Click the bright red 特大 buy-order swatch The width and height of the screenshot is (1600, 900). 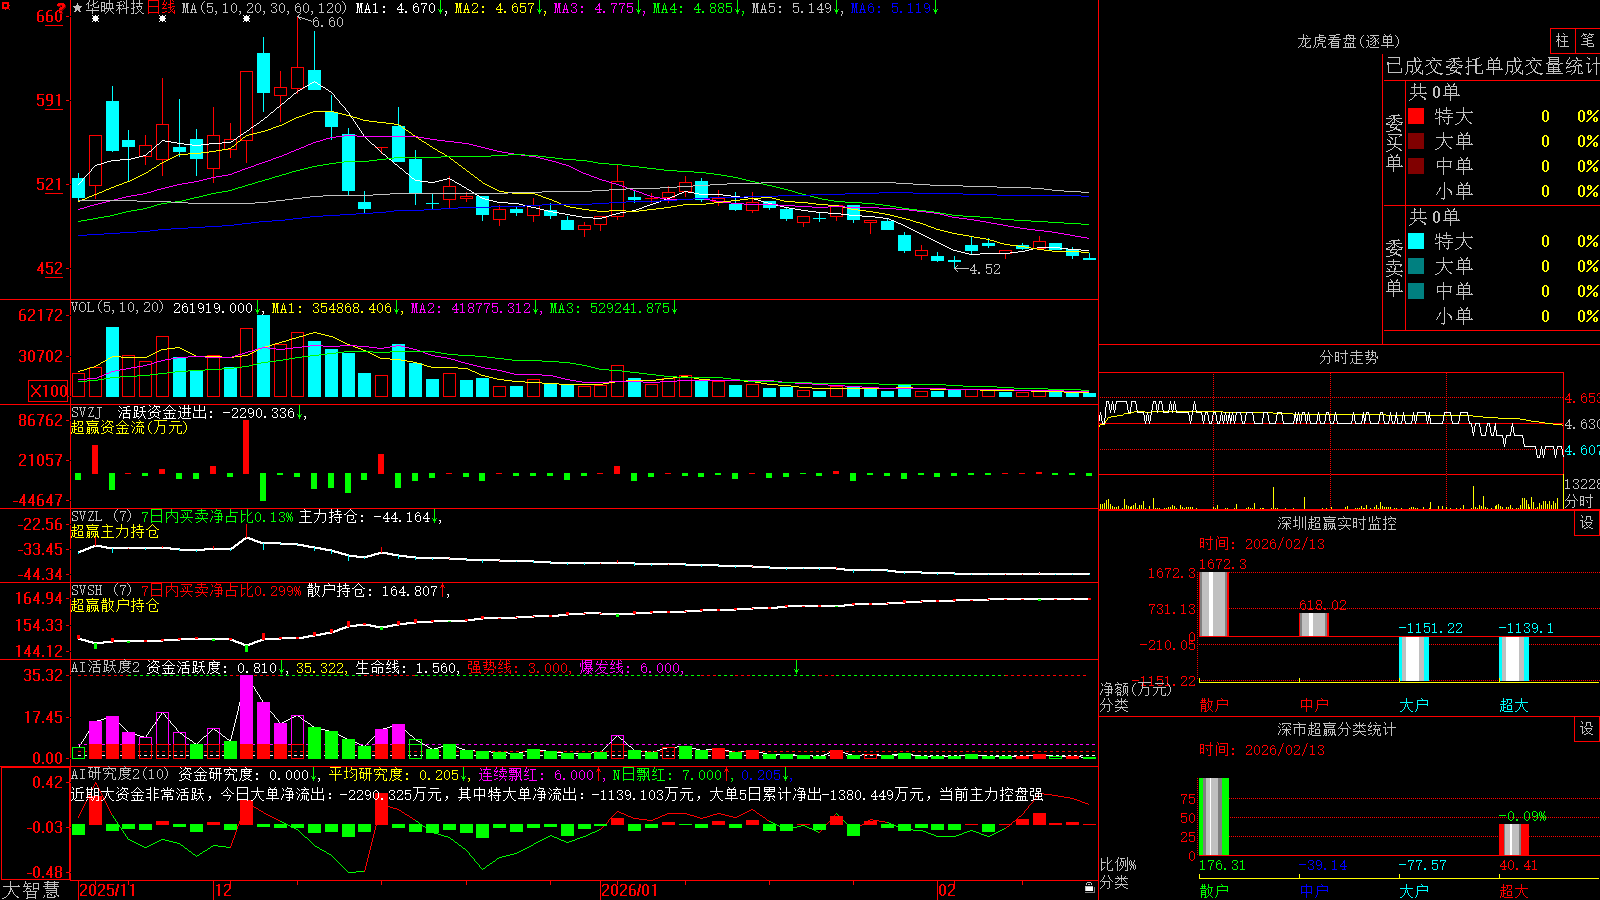(1416, 116)
